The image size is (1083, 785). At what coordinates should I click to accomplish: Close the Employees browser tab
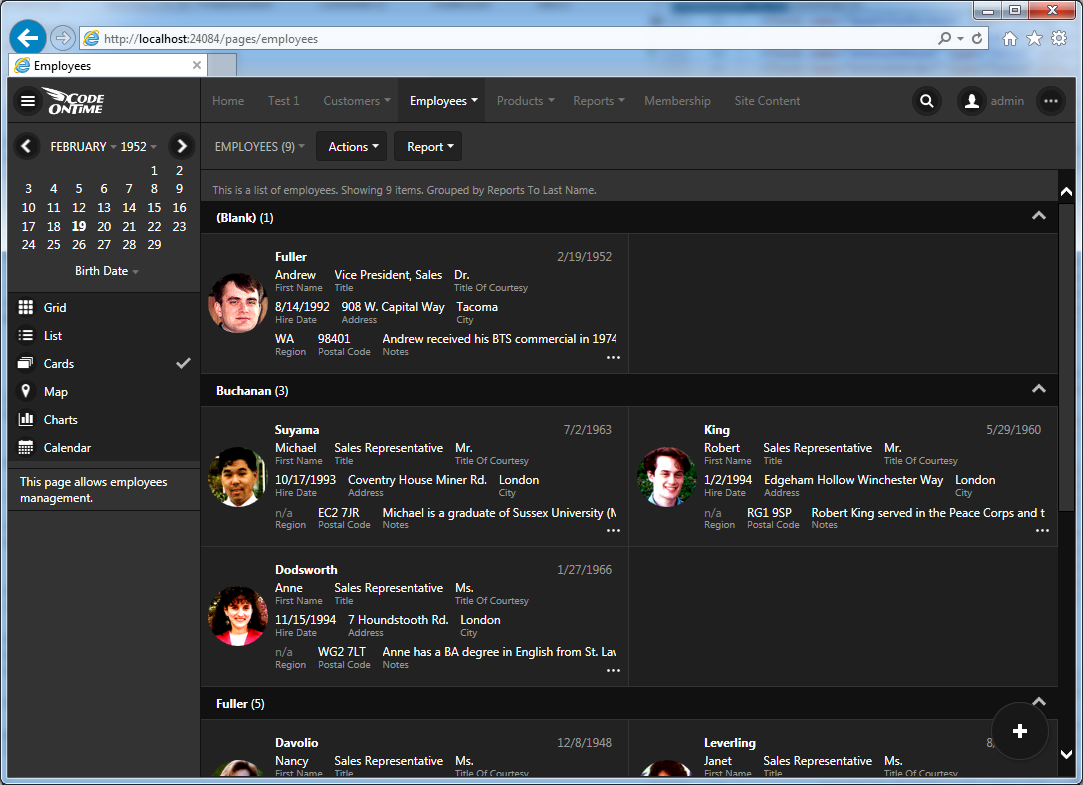tap(197, 65)
